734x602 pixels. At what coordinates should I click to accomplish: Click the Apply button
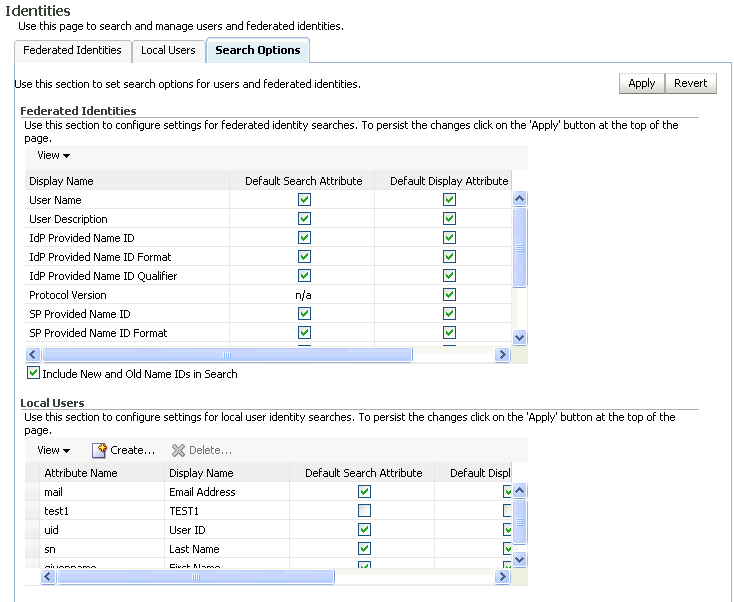(x=641, y=83)
